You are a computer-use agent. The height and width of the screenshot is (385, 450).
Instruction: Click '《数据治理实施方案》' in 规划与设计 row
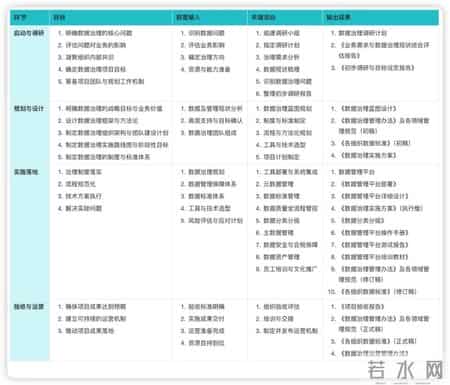coord(368,155)
